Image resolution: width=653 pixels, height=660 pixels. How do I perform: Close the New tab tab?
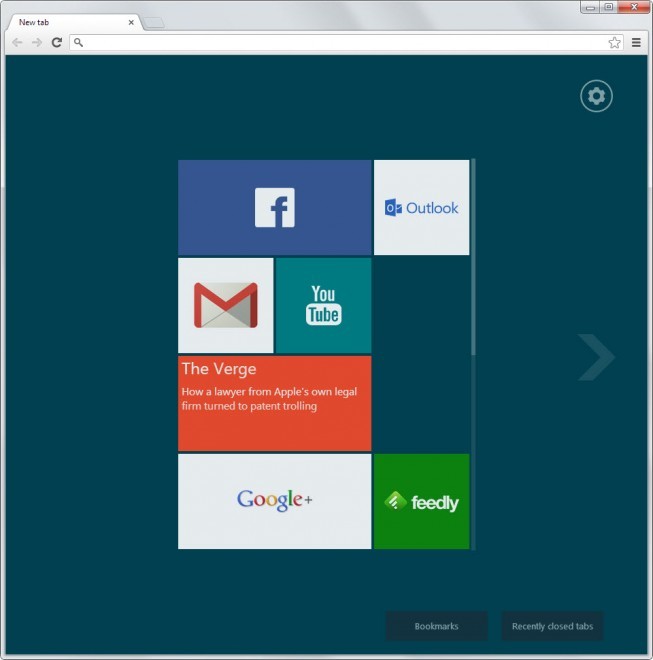(131, 22)
